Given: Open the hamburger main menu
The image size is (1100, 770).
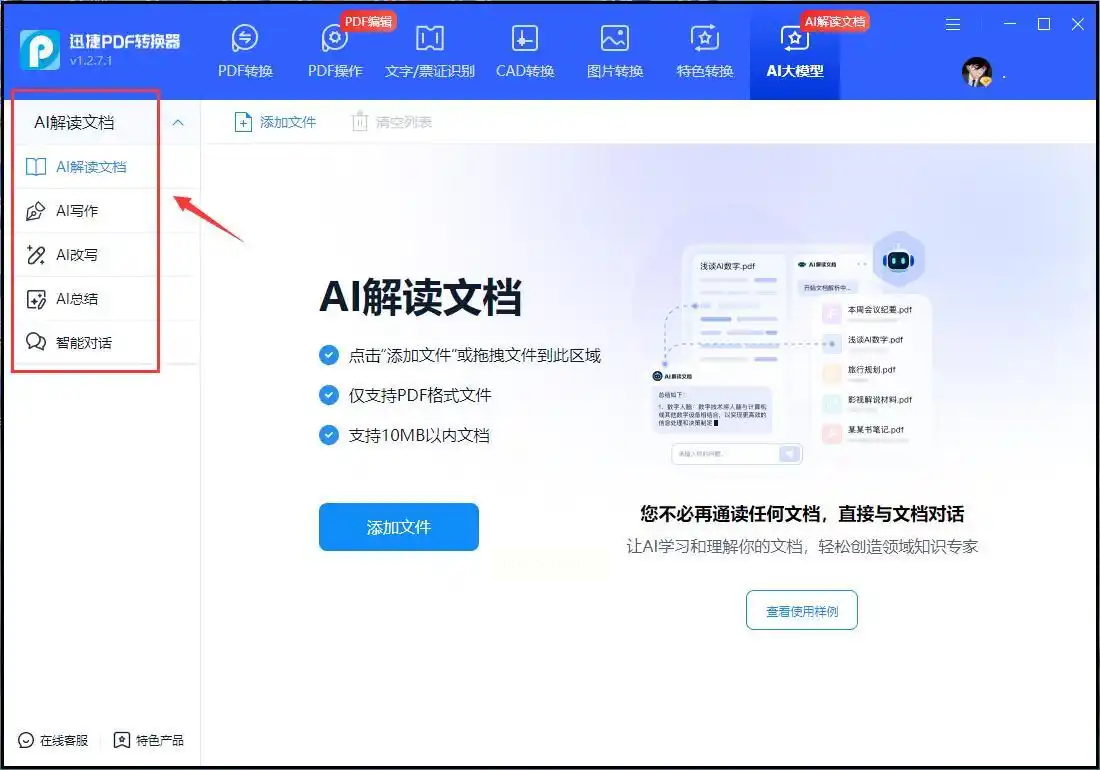Looking at the screenshot, I should pos(953,25).
